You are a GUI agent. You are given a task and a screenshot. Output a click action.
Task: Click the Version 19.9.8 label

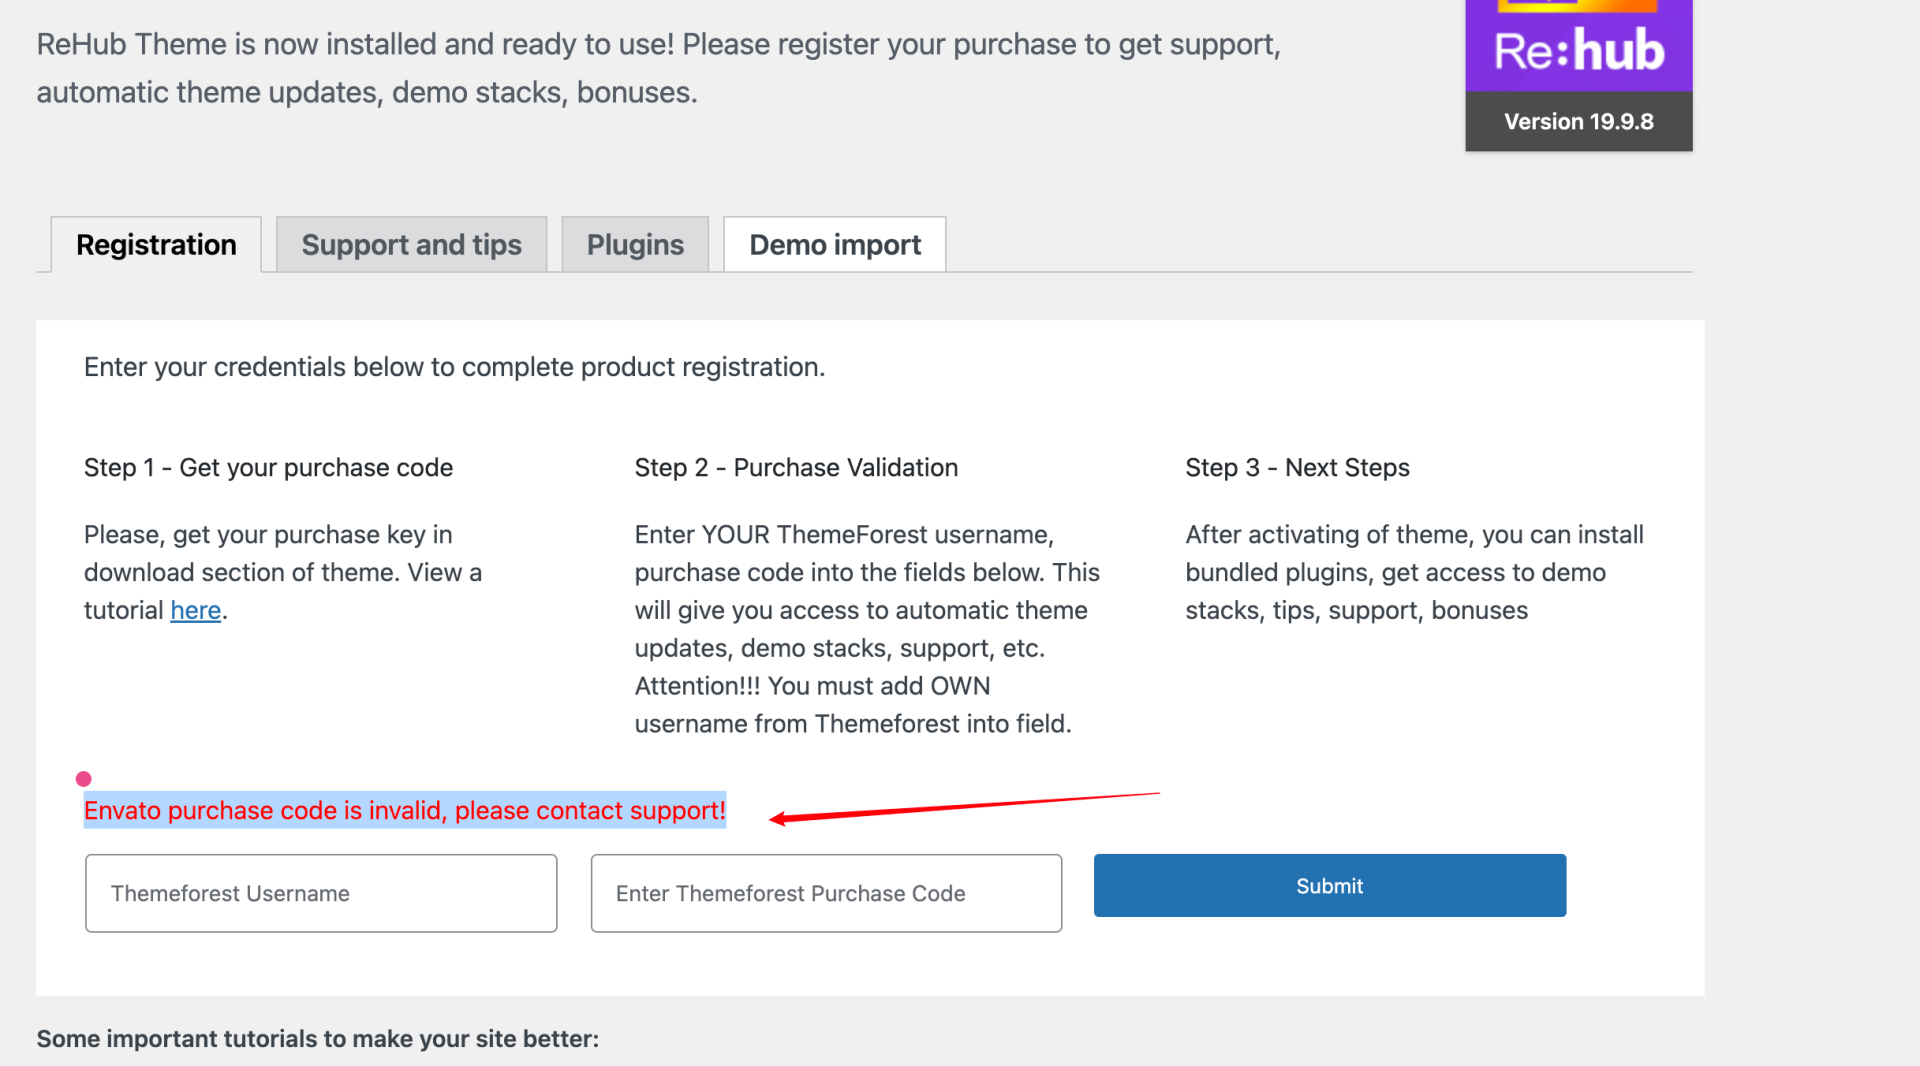[x=1579, y=122]
